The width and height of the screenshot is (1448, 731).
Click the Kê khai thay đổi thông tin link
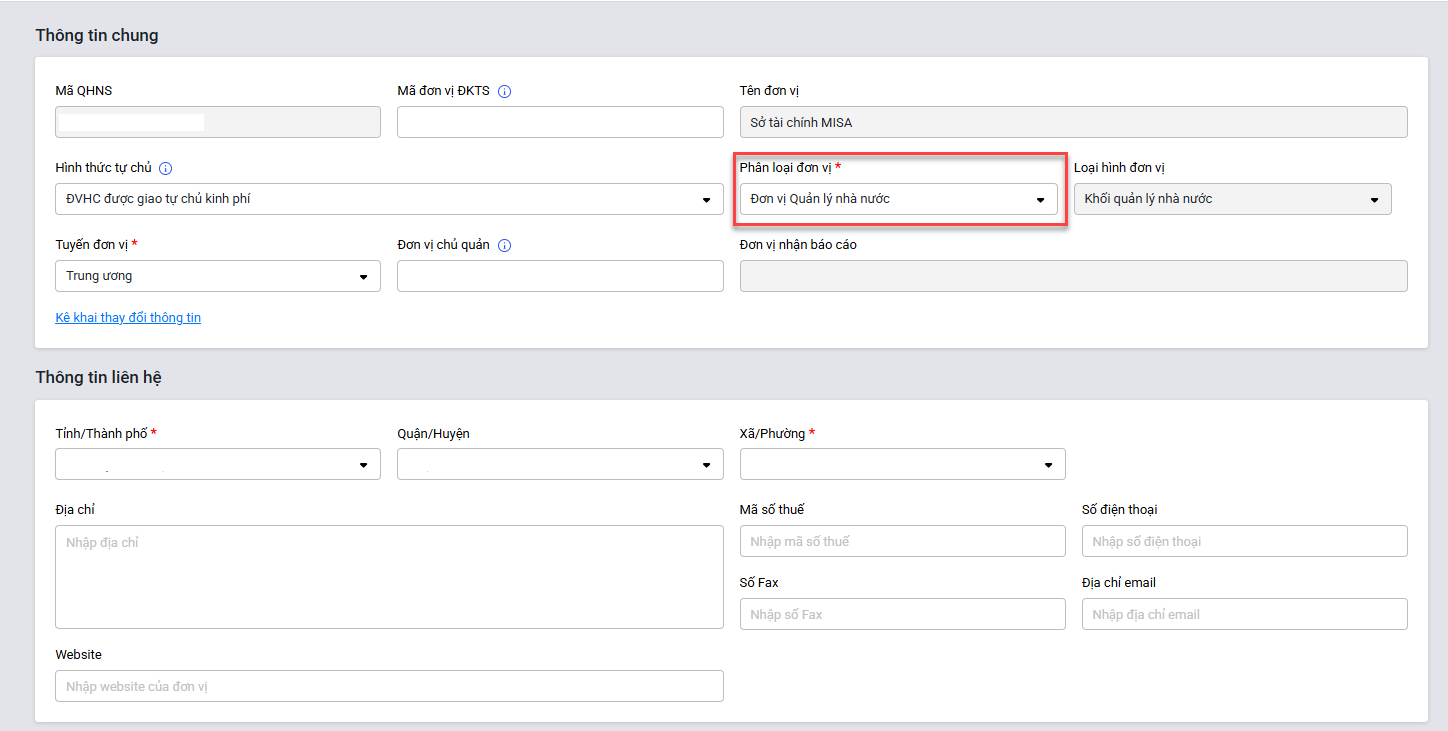coord(128,318)
